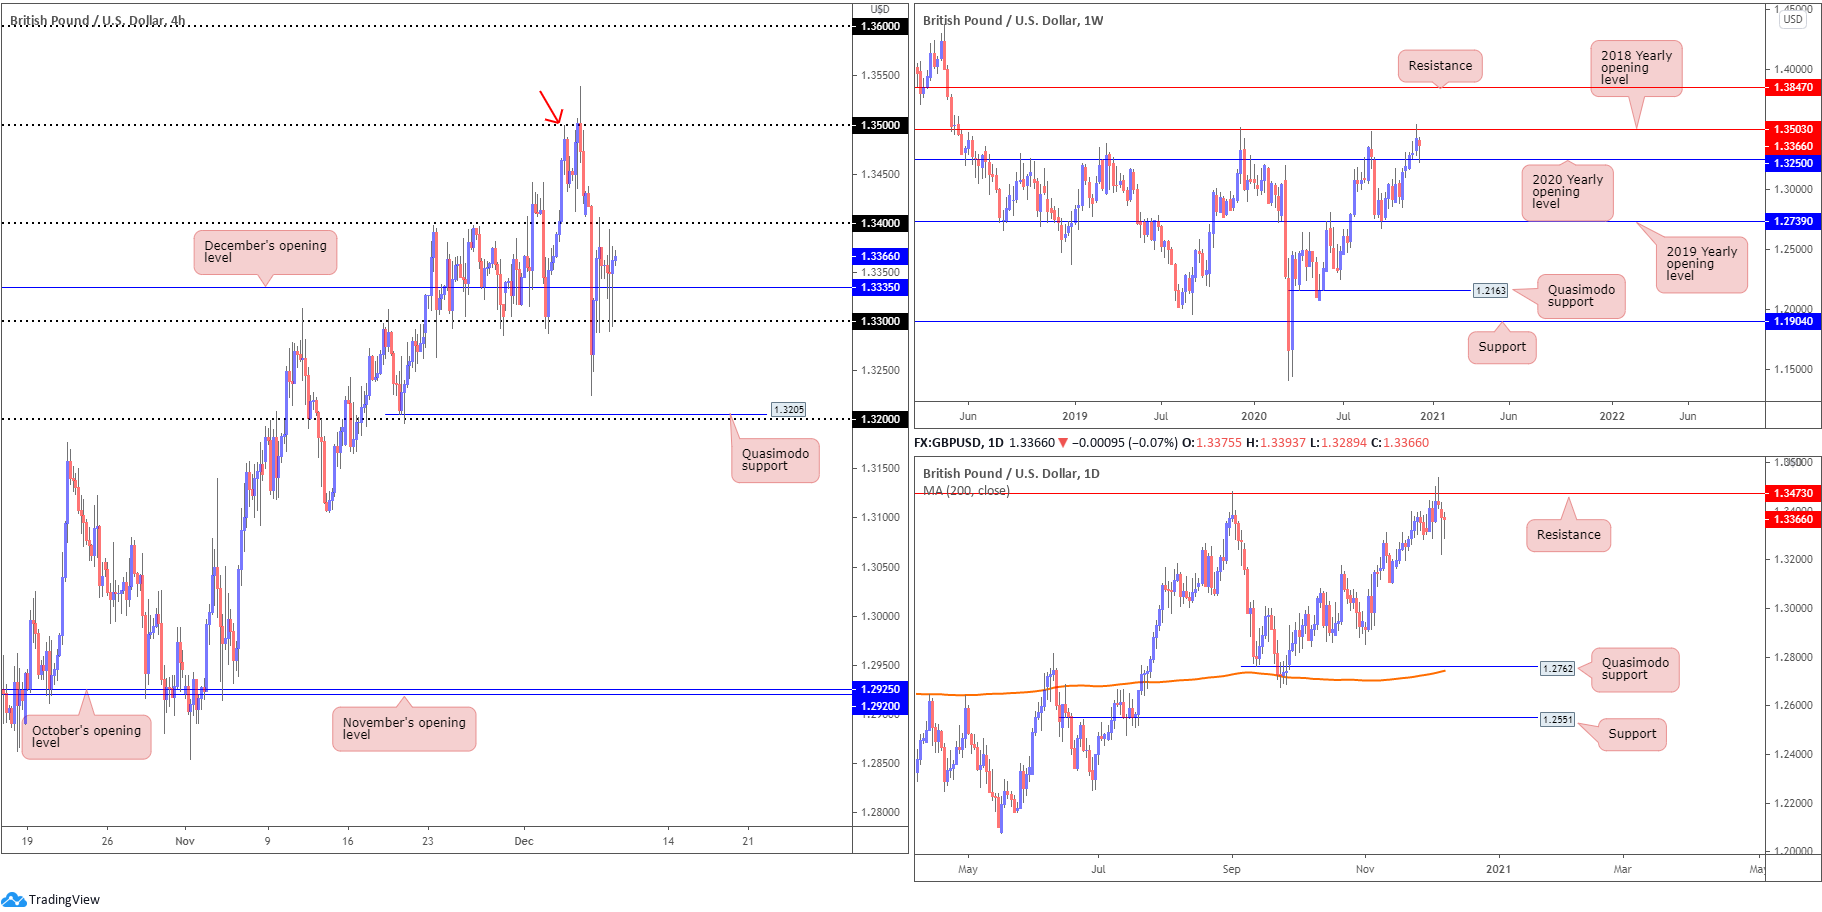Click 2020 Yearly opening level callout
The height and width of the screenshot is (912, 1822).
[x=1567, y=192]
